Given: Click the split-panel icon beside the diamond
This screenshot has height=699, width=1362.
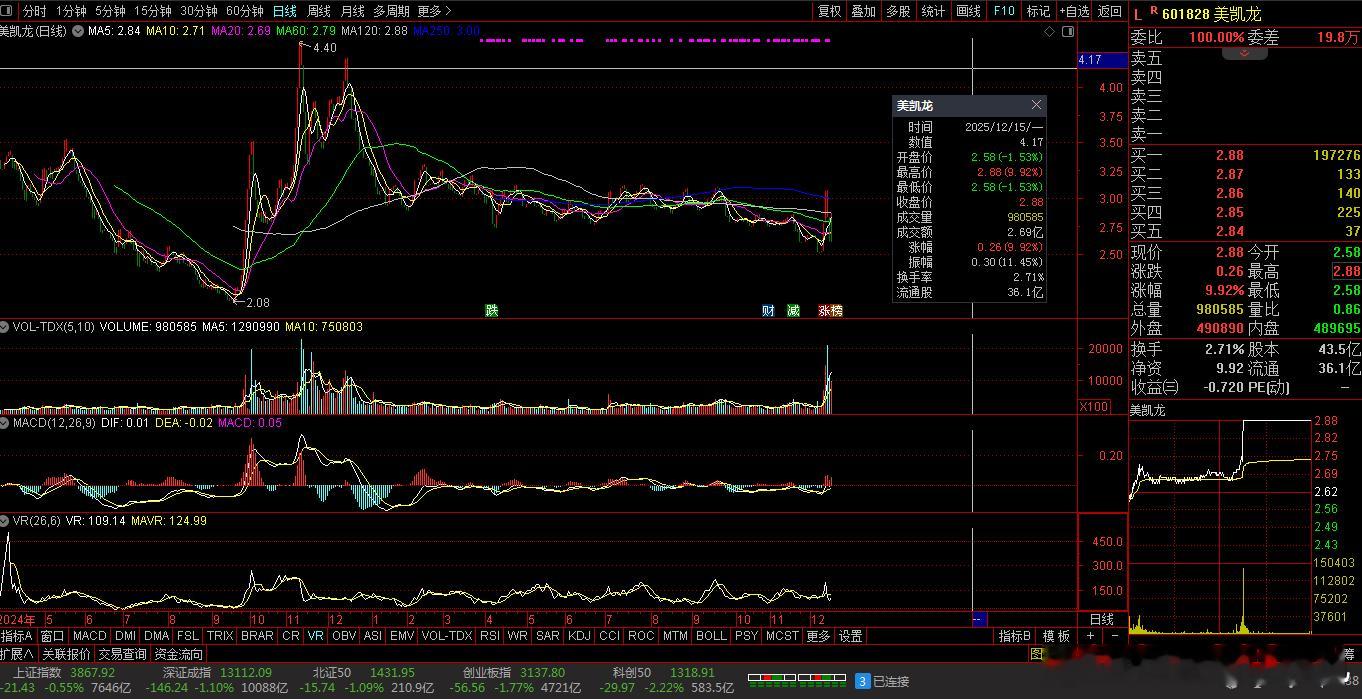Looking at the screenshot, I should pos(1068,32).
